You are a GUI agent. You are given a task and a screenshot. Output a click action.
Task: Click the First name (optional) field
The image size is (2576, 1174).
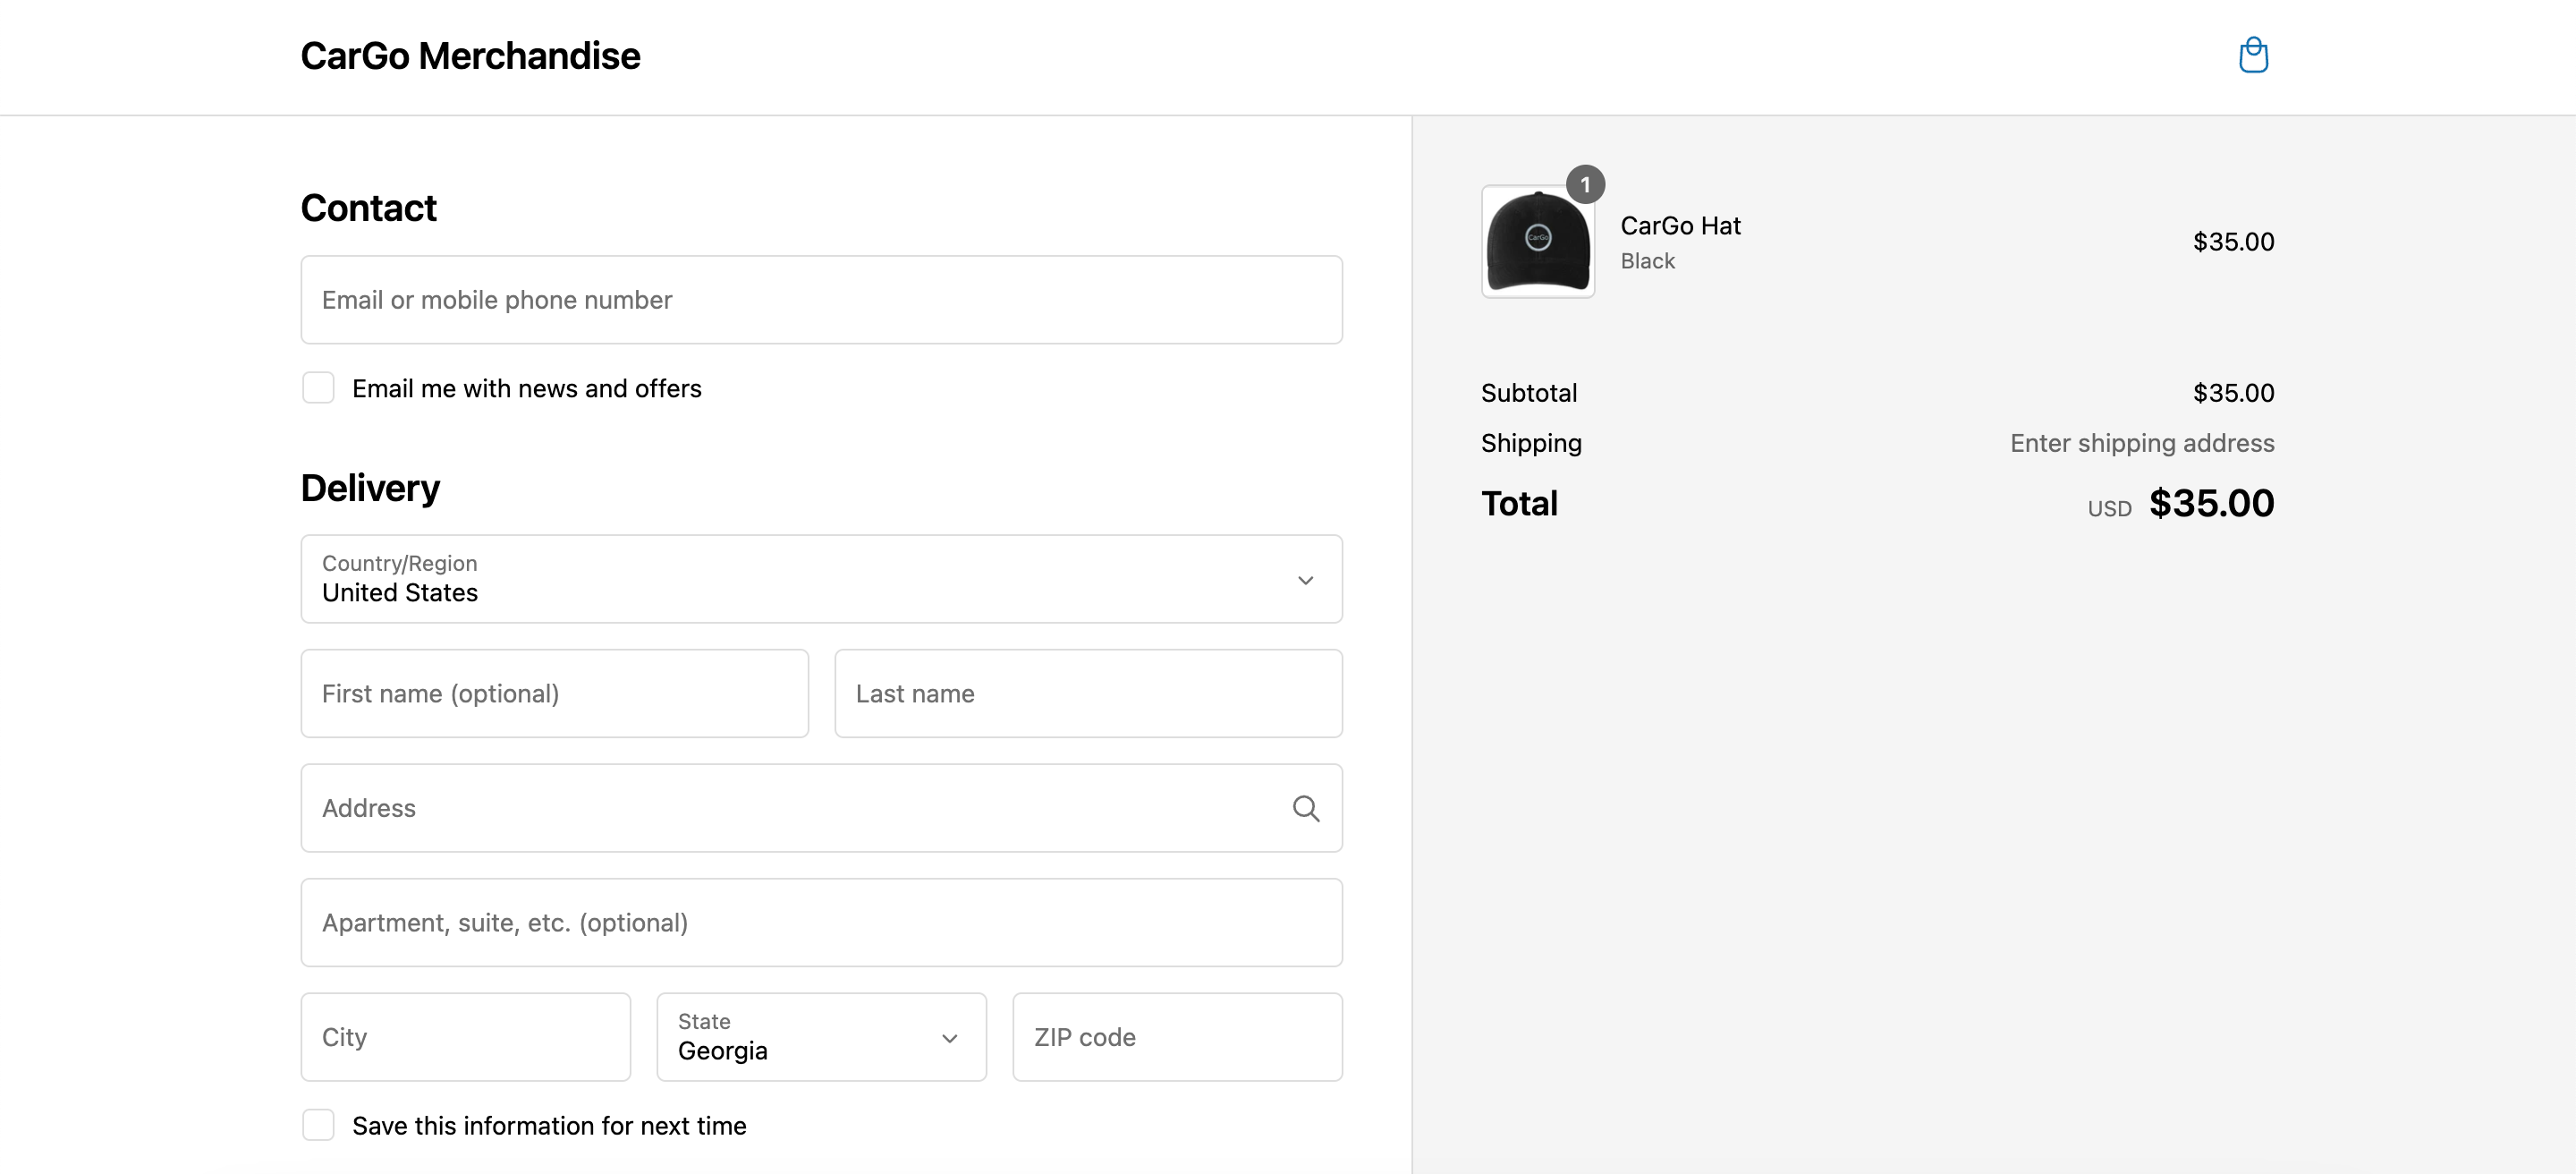554,694
